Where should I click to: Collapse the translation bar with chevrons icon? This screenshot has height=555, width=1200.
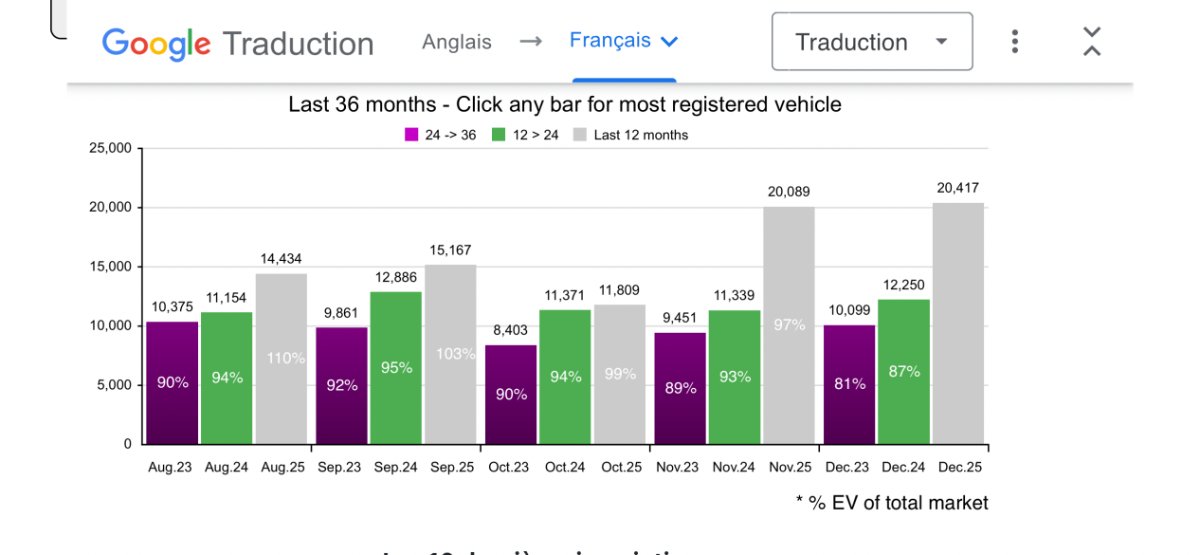click(x=1092, y=41)
